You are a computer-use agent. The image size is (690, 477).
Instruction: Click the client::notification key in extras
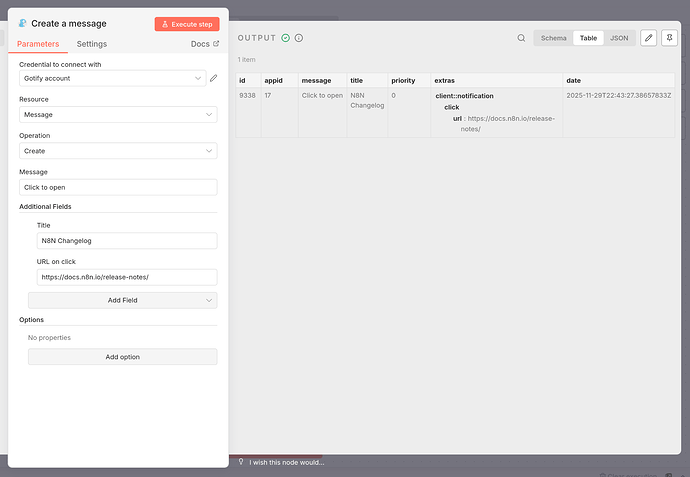tap(464, 96)
